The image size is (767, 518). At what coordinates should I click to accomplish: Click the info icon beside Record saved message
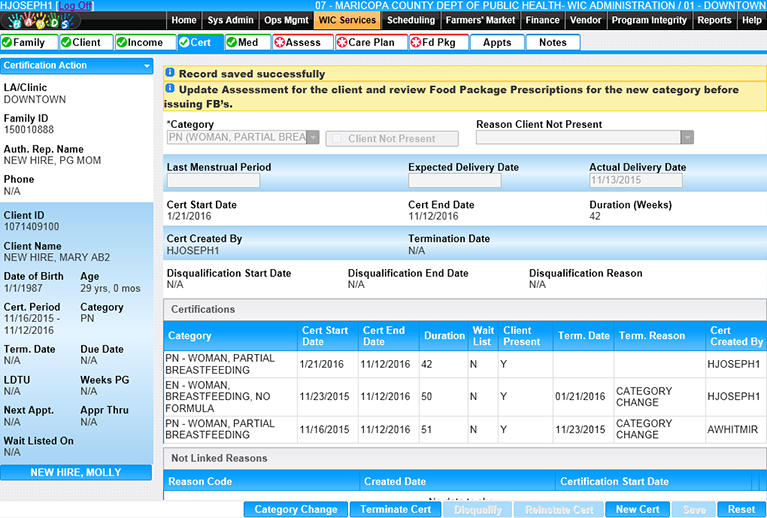click(170, 73)
